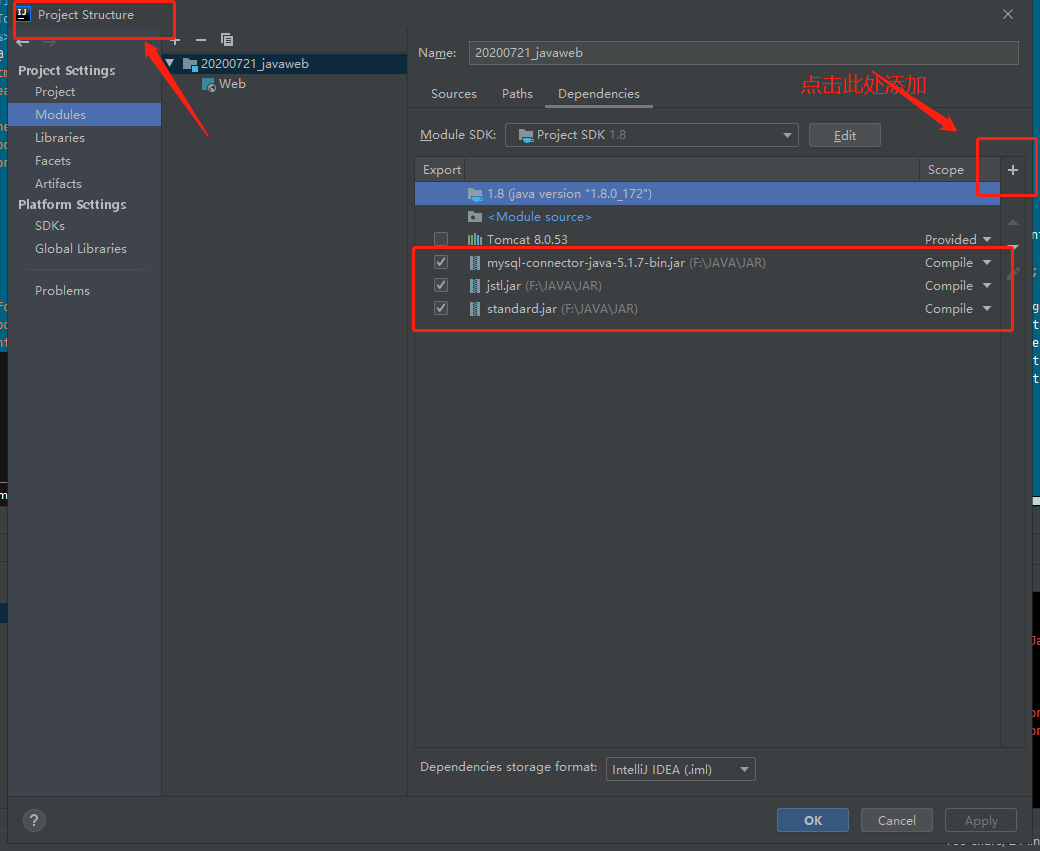1040x851 pixels.
Task: Select the <Module source> row
Action: [x=707, y=217]
